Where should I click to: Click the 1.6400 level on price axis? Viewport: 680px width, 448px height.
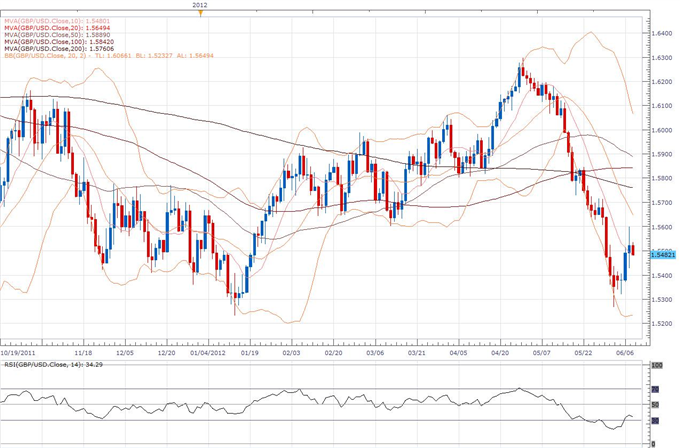tap(661, 33)
